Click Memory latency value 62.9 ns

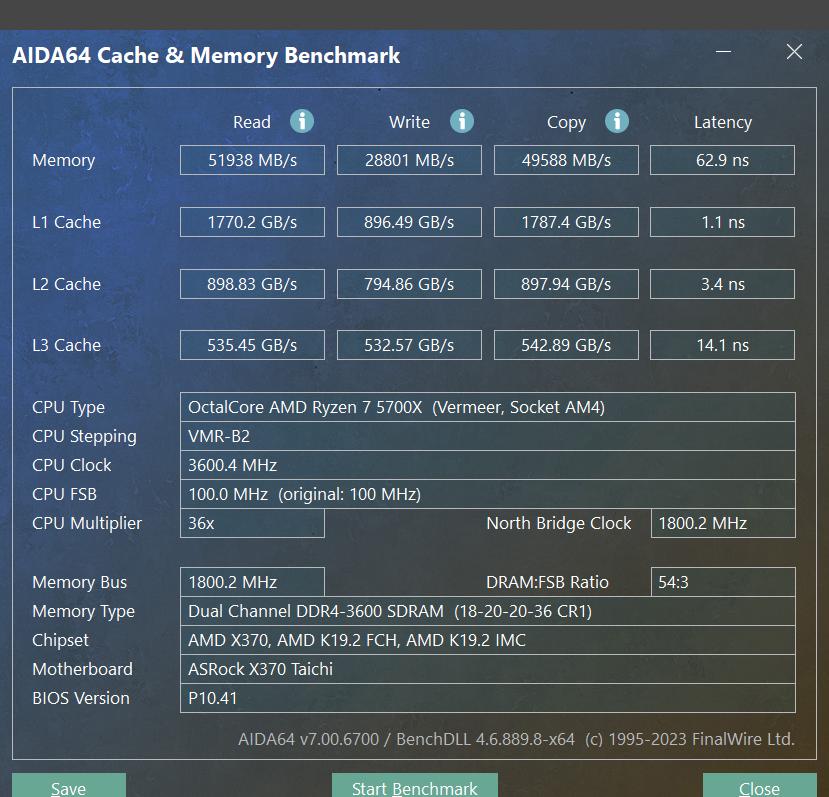point(722,160)
